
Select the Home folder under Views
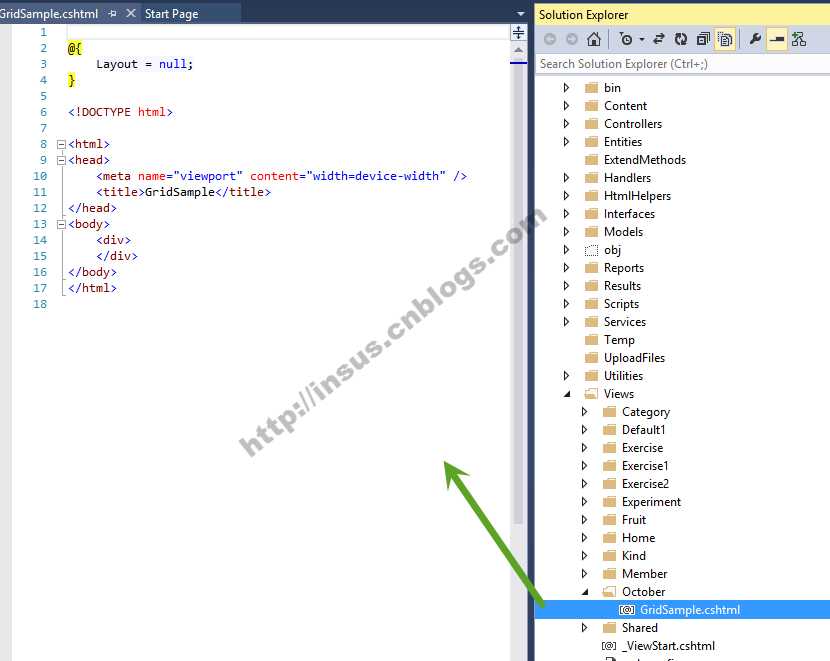coord(638,538)
